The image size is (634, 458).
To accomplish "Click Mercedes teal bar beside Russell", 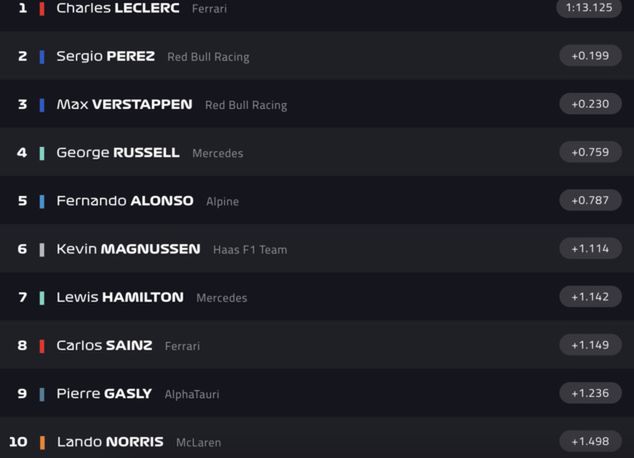I will point(42,153).
